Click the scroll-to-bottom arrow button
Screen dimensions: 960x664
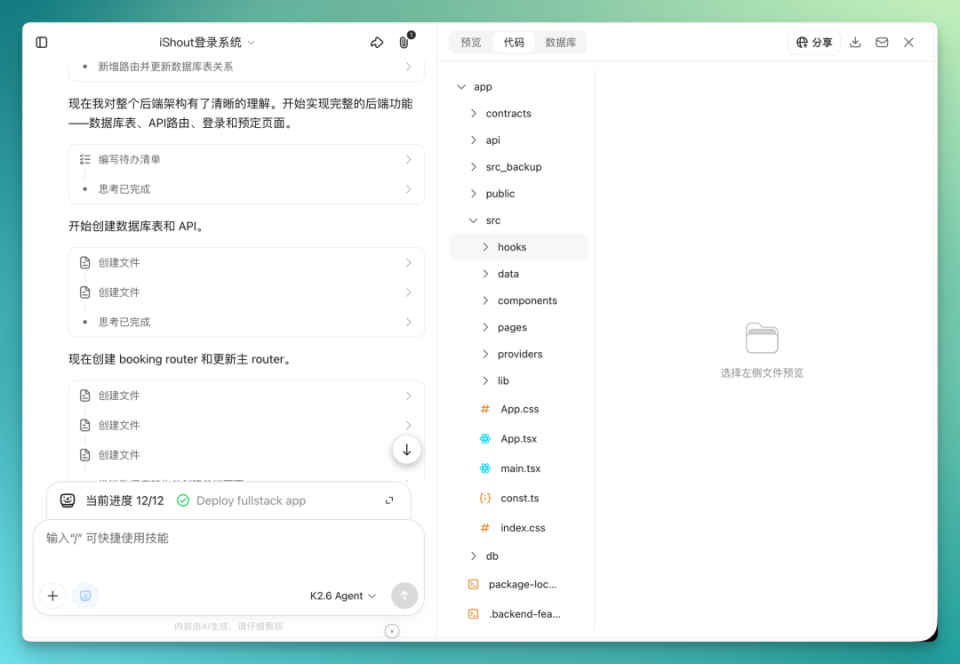(x=407, y=450)
